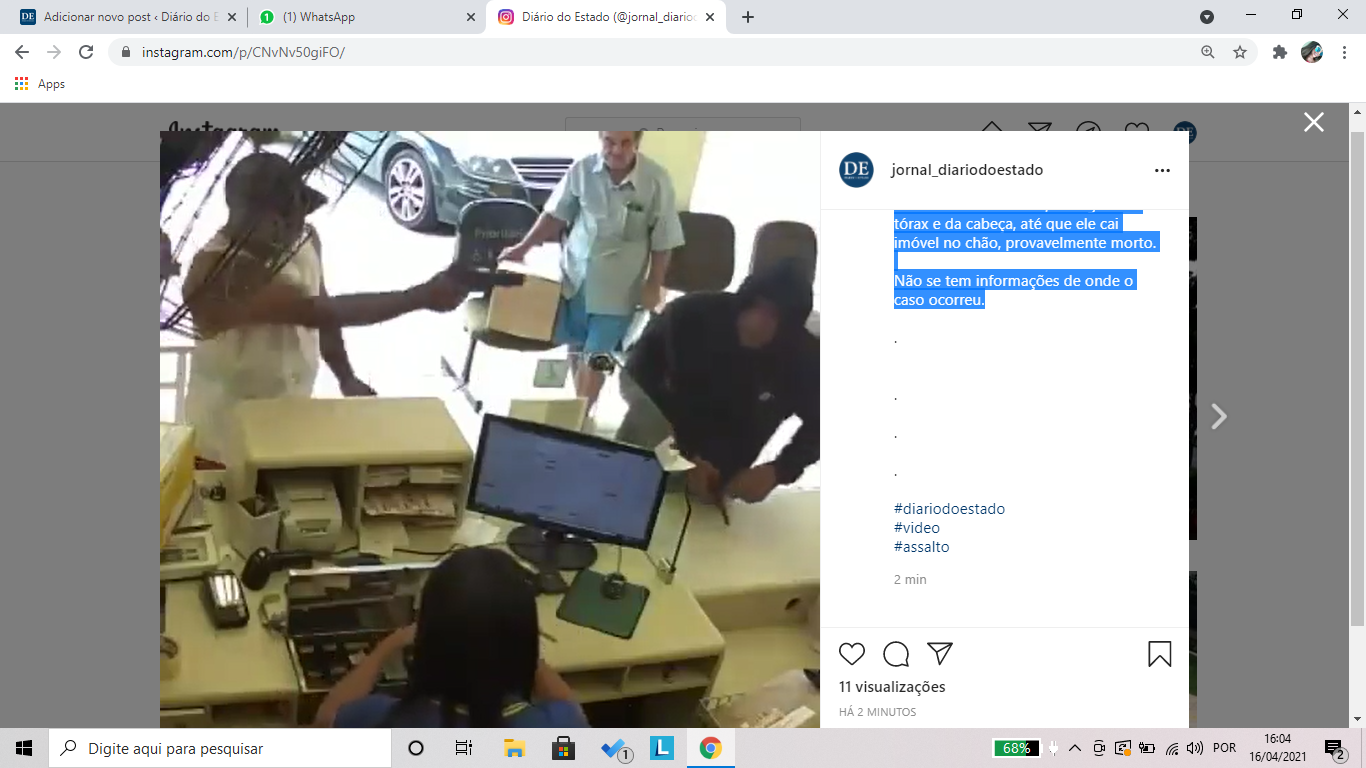View the 11 visualizações count
This screenshot has height=768, width=1366.
(892, 687)
